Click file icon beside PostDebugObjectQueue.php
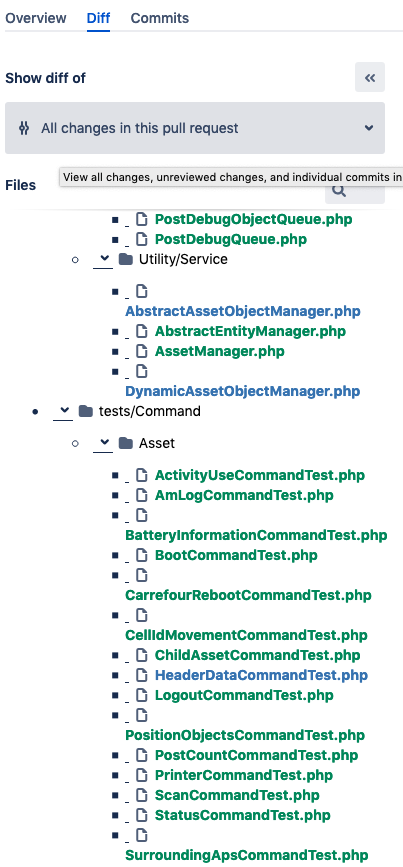This screenshot has width=403, height=867. (x=142, y=220)
